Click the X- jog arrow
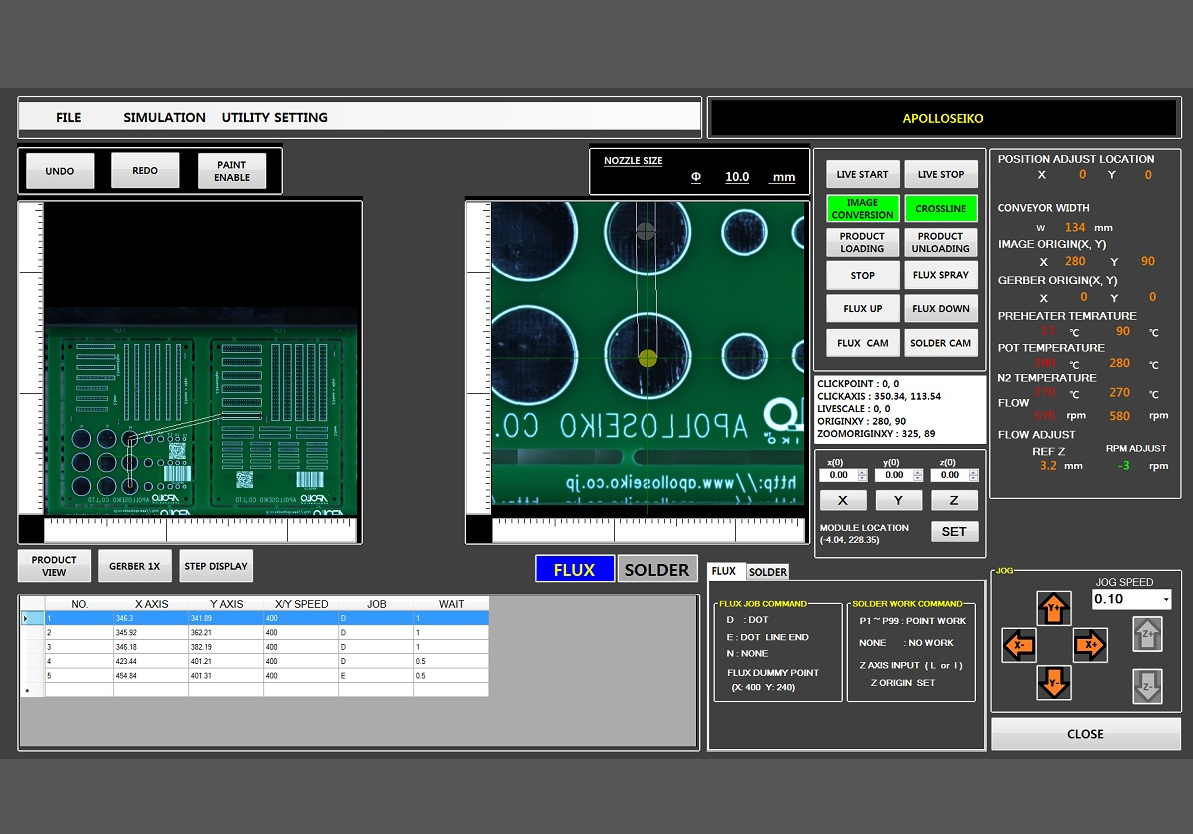Image resolution: width=1193 pixels, height=834 pixels. (1018, 646)
